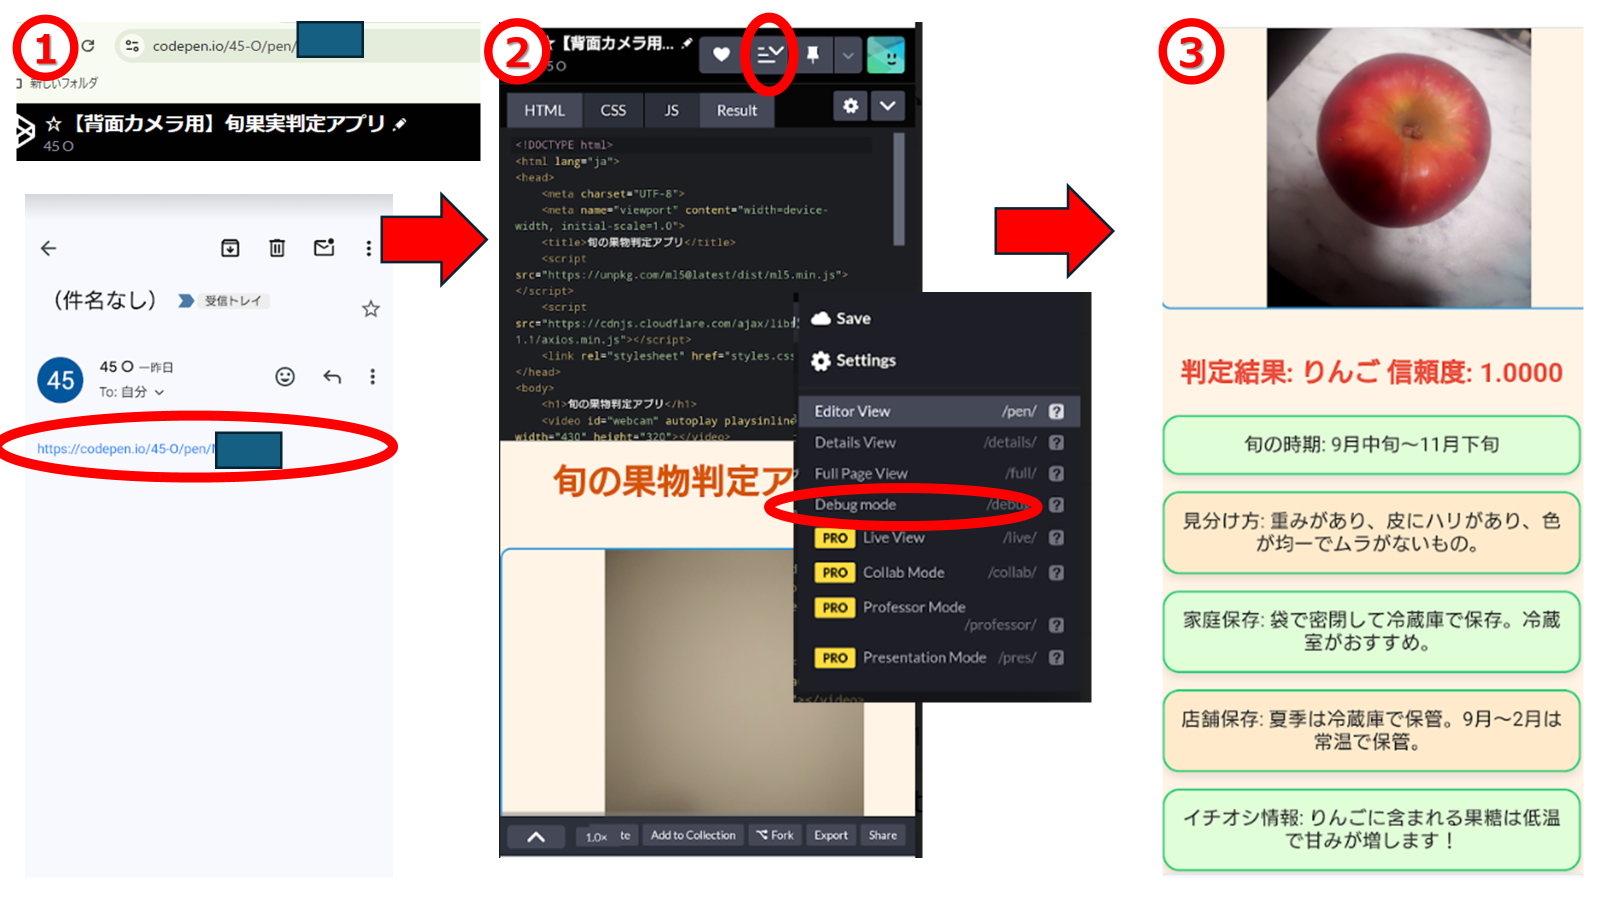The width and height of the screenshot is (1600, 900).
Task: Expand recipient details next to To: 自分
Action: [159, 392]
